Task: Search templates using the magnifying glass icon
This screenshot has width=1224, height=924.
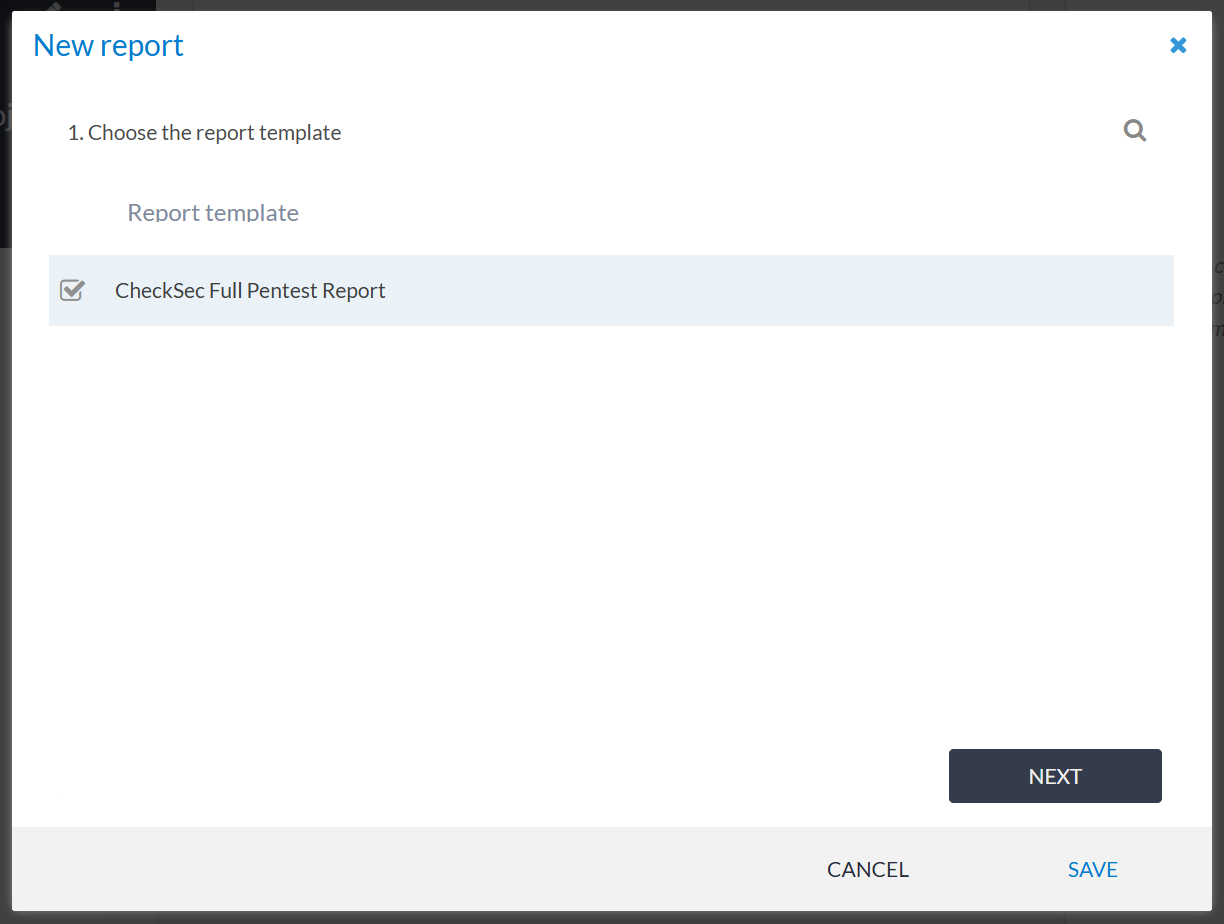Action: 1134,131
